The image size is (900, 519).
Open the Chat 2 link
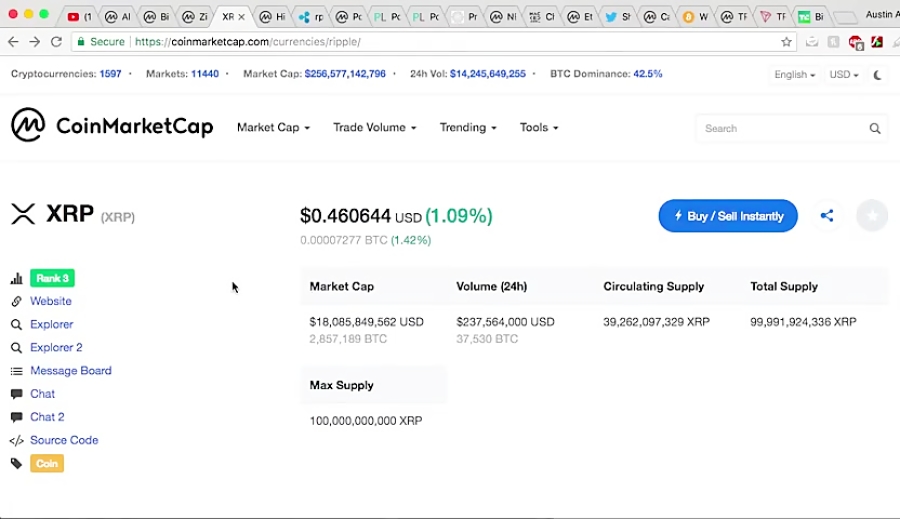click(47, 417)
